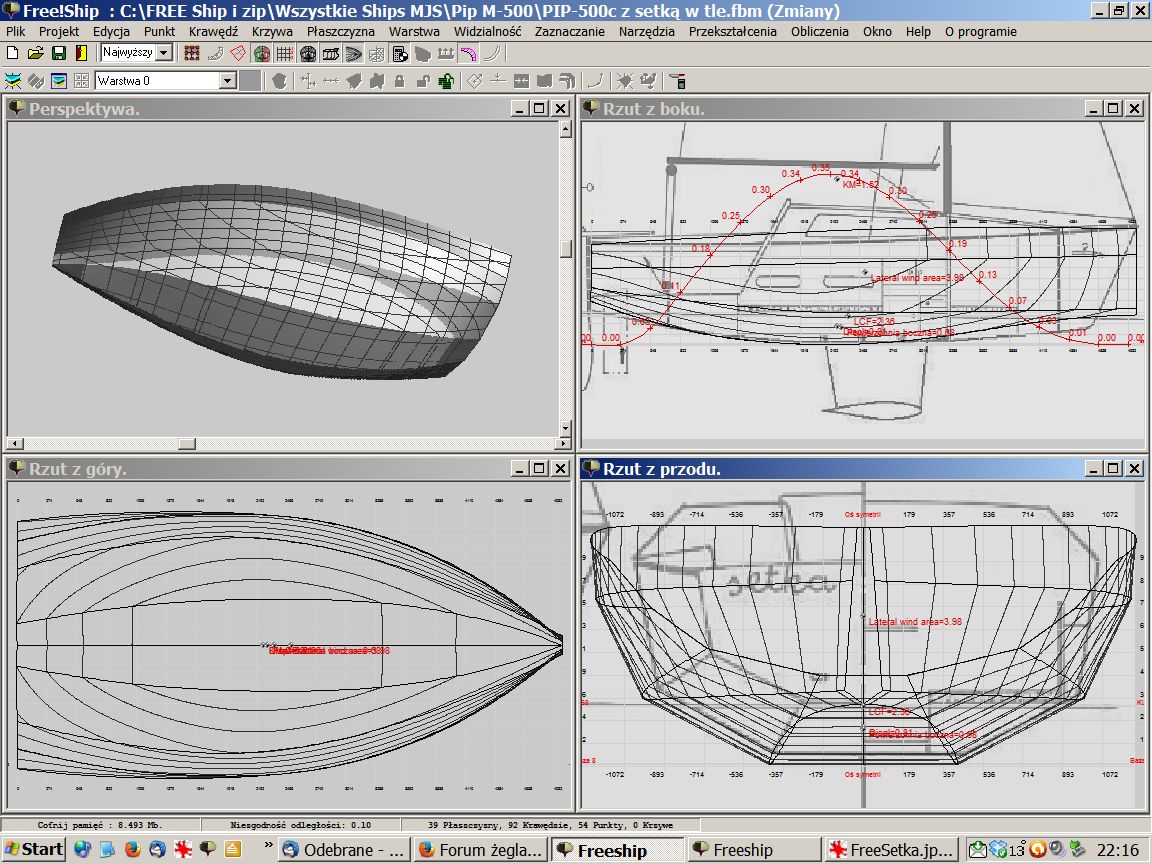Image resolution: width=1152 pixels, height=864 pixels.
Task: Click the Windows Start button
Action: [x=34, y=850]
